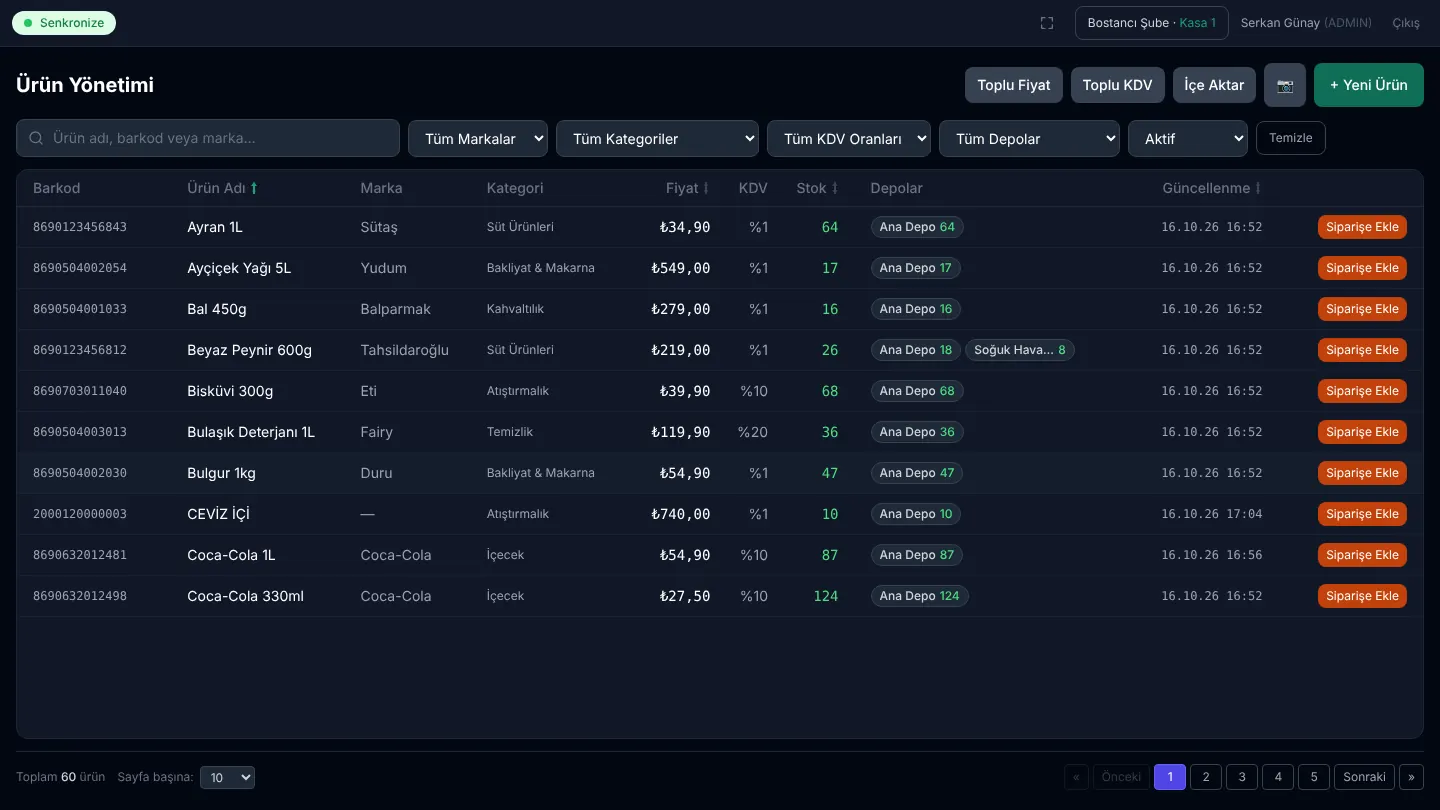Click Ana Depo 87 depot chip
The image size is (1440, 810).
pos(917,555)
